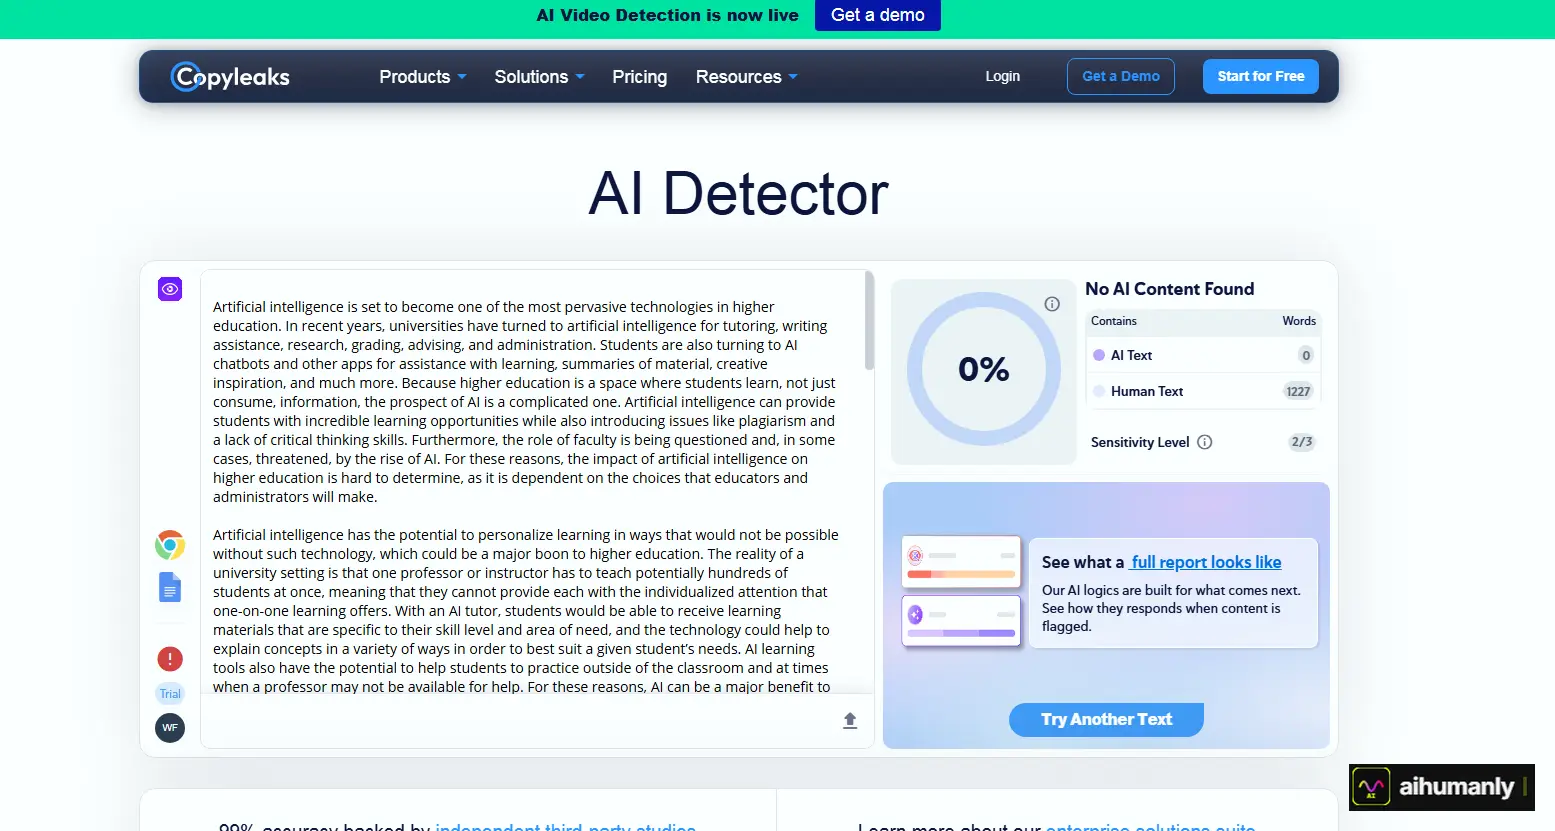The width and height of the screenshot is (1555, 831).
Task: Click the AI Text row
Action: 1204,355
